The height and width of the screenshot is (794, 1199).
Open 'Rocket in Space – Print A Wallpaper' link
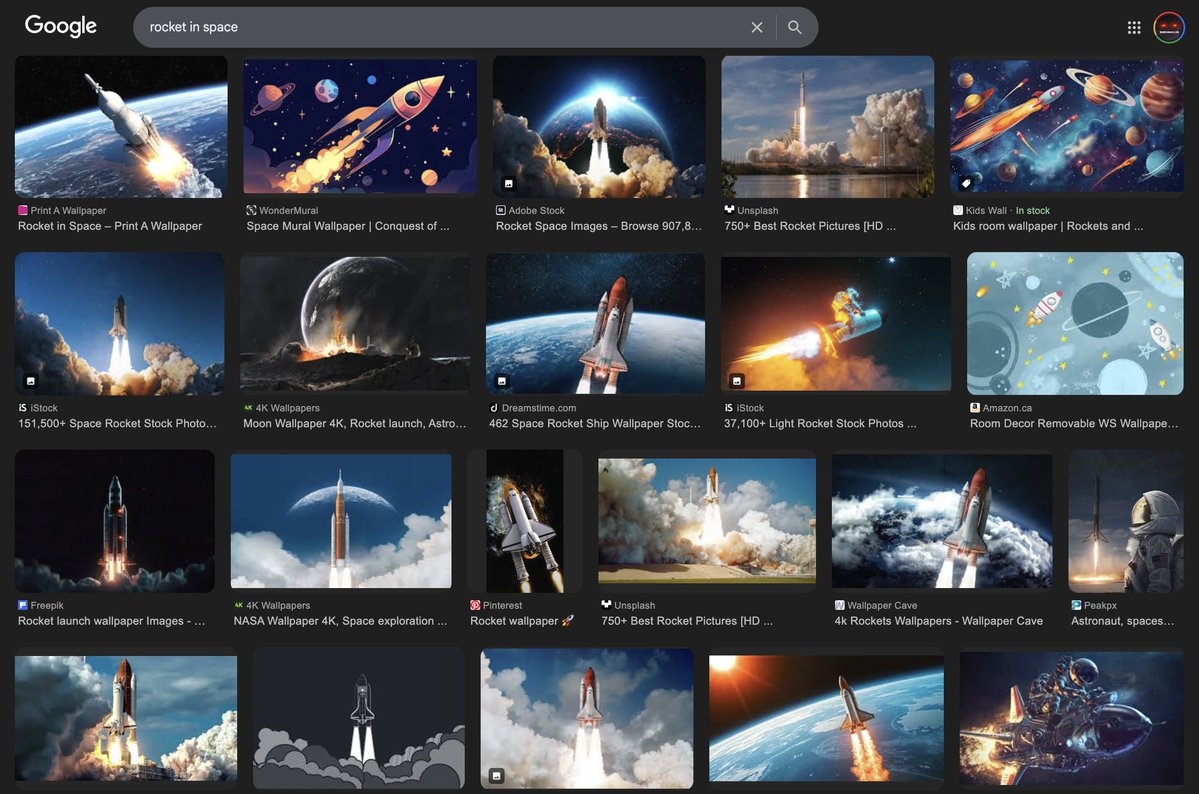coord(110,226)
